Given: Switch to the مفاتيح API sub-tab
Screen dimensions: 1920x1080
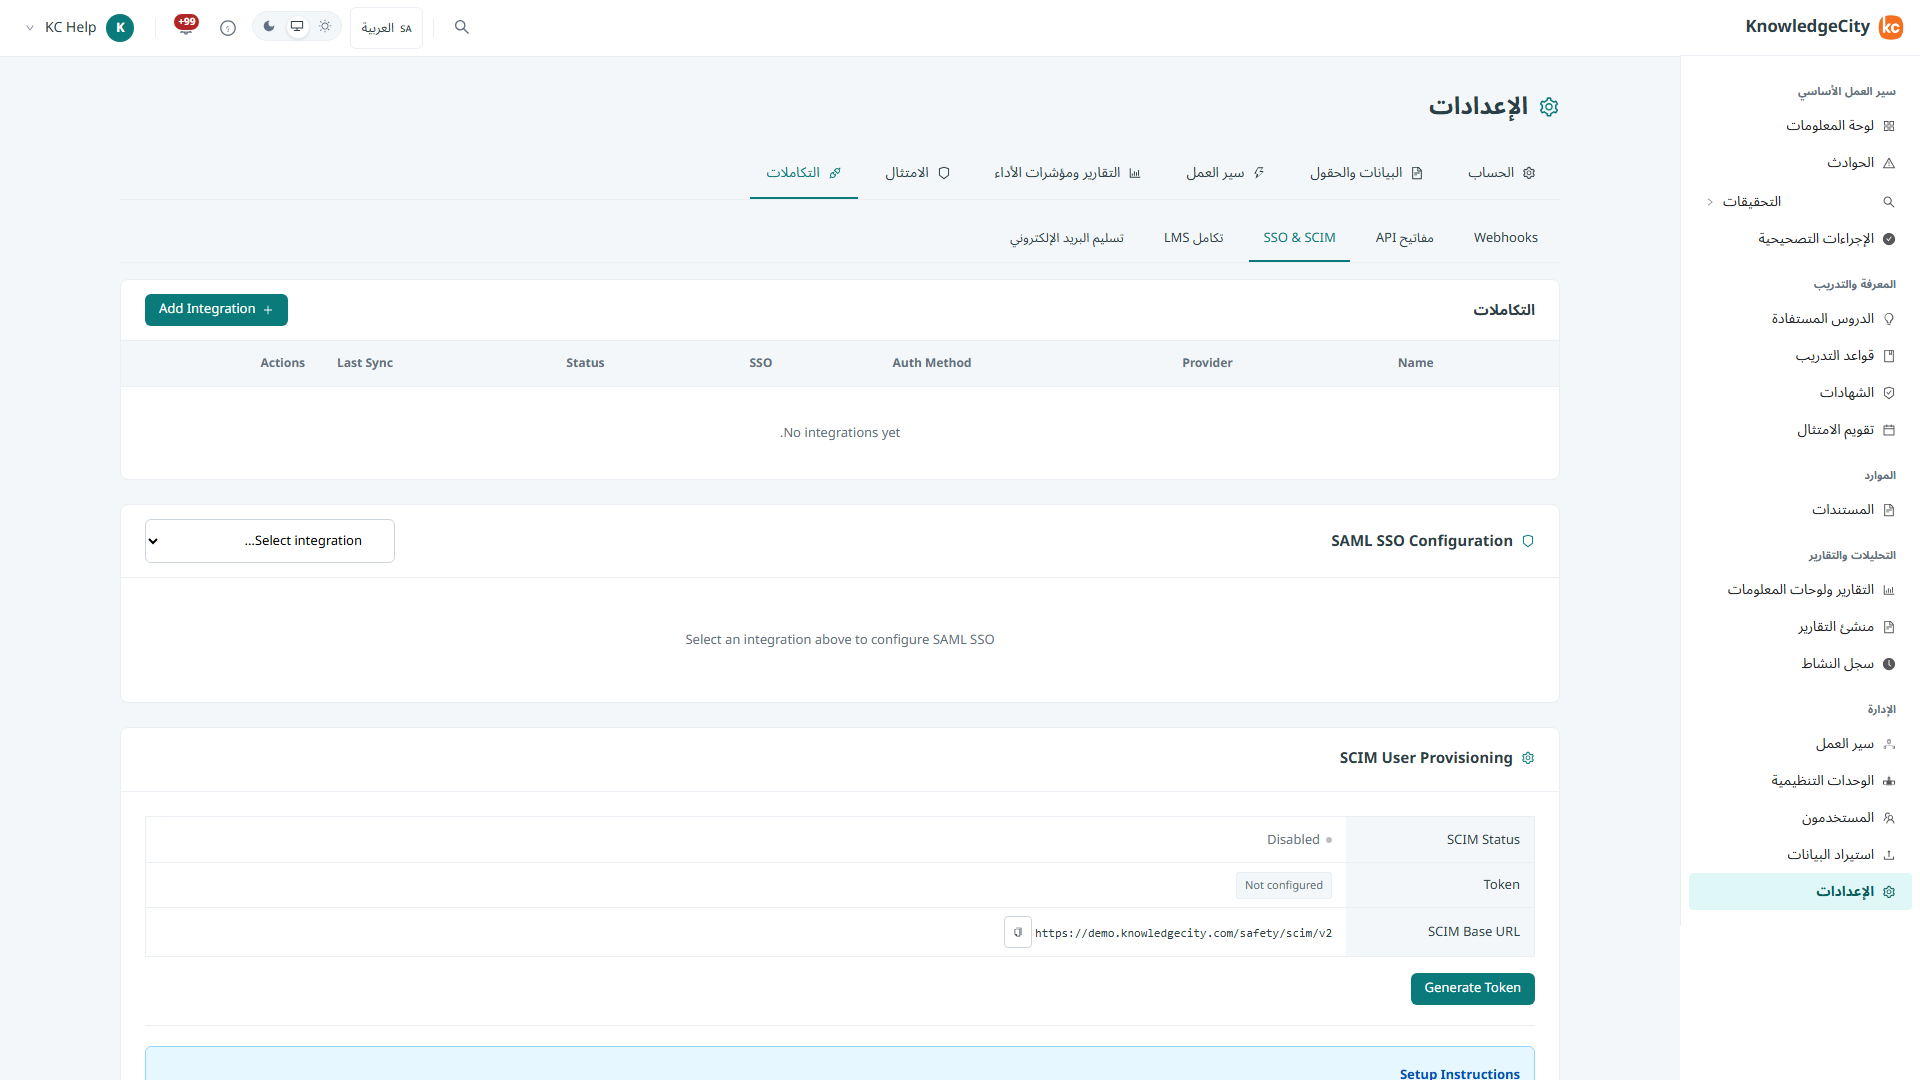Looking at the screenshot, I should coord(1404,238).
